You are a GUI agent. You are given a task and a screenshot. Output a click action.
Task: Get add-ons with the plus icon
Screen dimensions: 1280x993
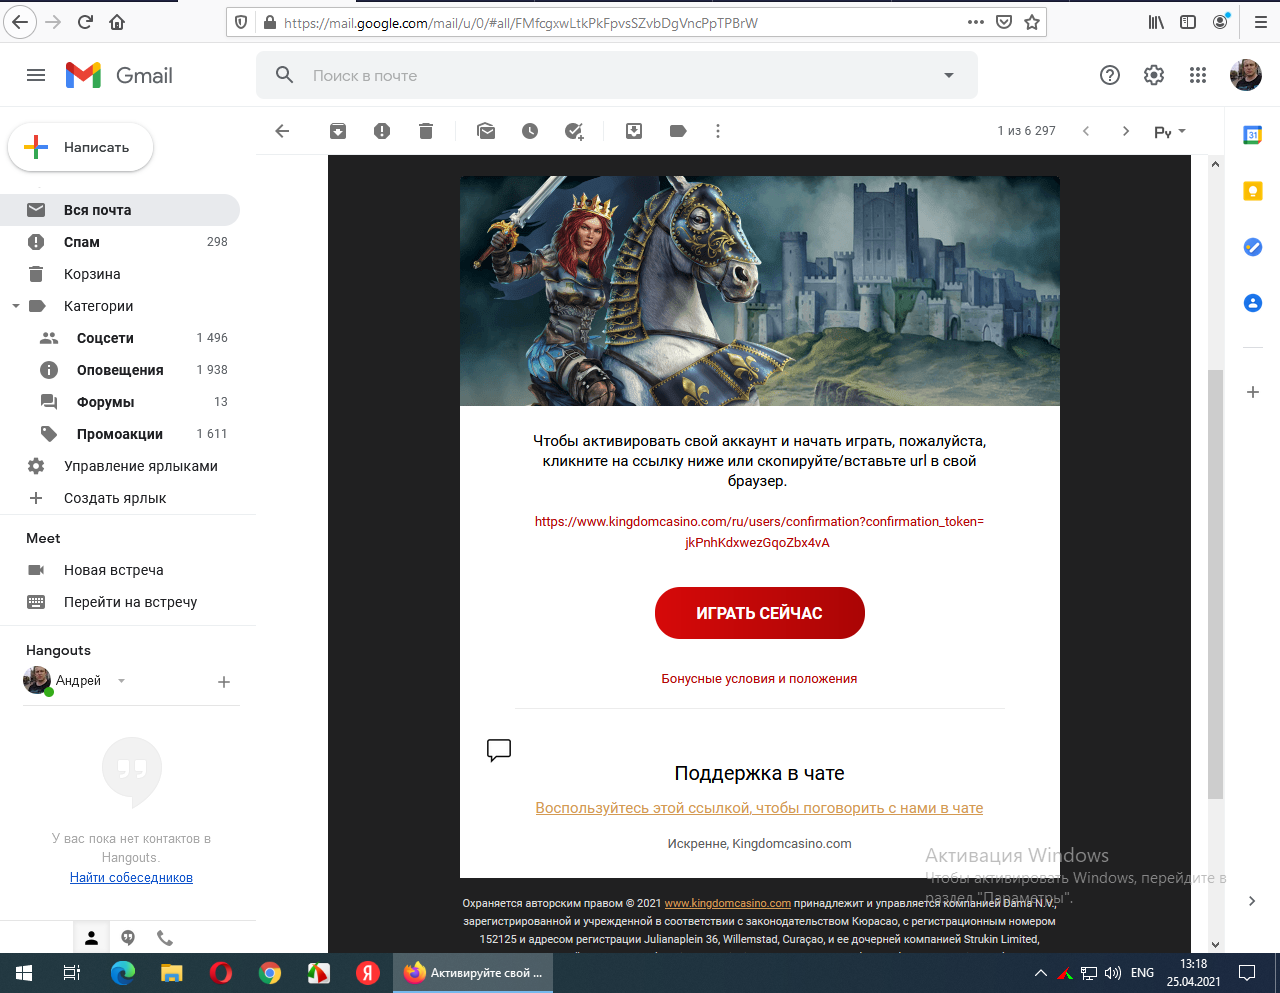(x=1253, y=392)
